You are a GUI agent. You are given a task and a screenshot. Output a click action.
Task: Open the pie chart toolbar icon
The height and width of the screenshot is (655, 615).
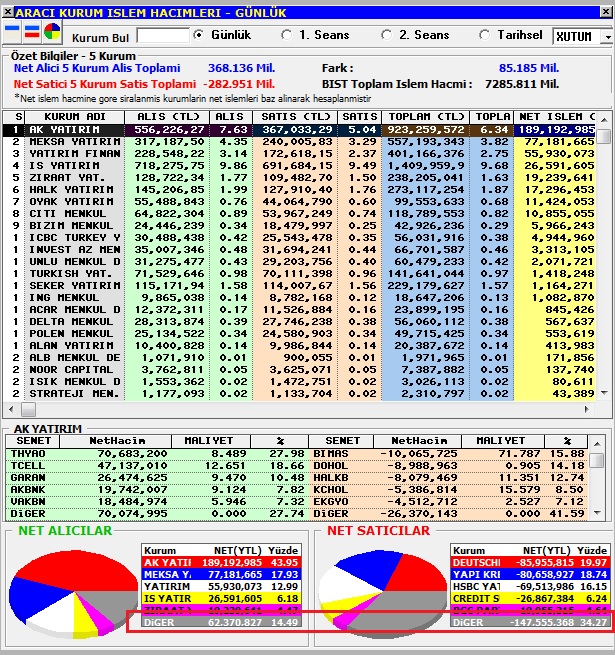pos(52,32)
